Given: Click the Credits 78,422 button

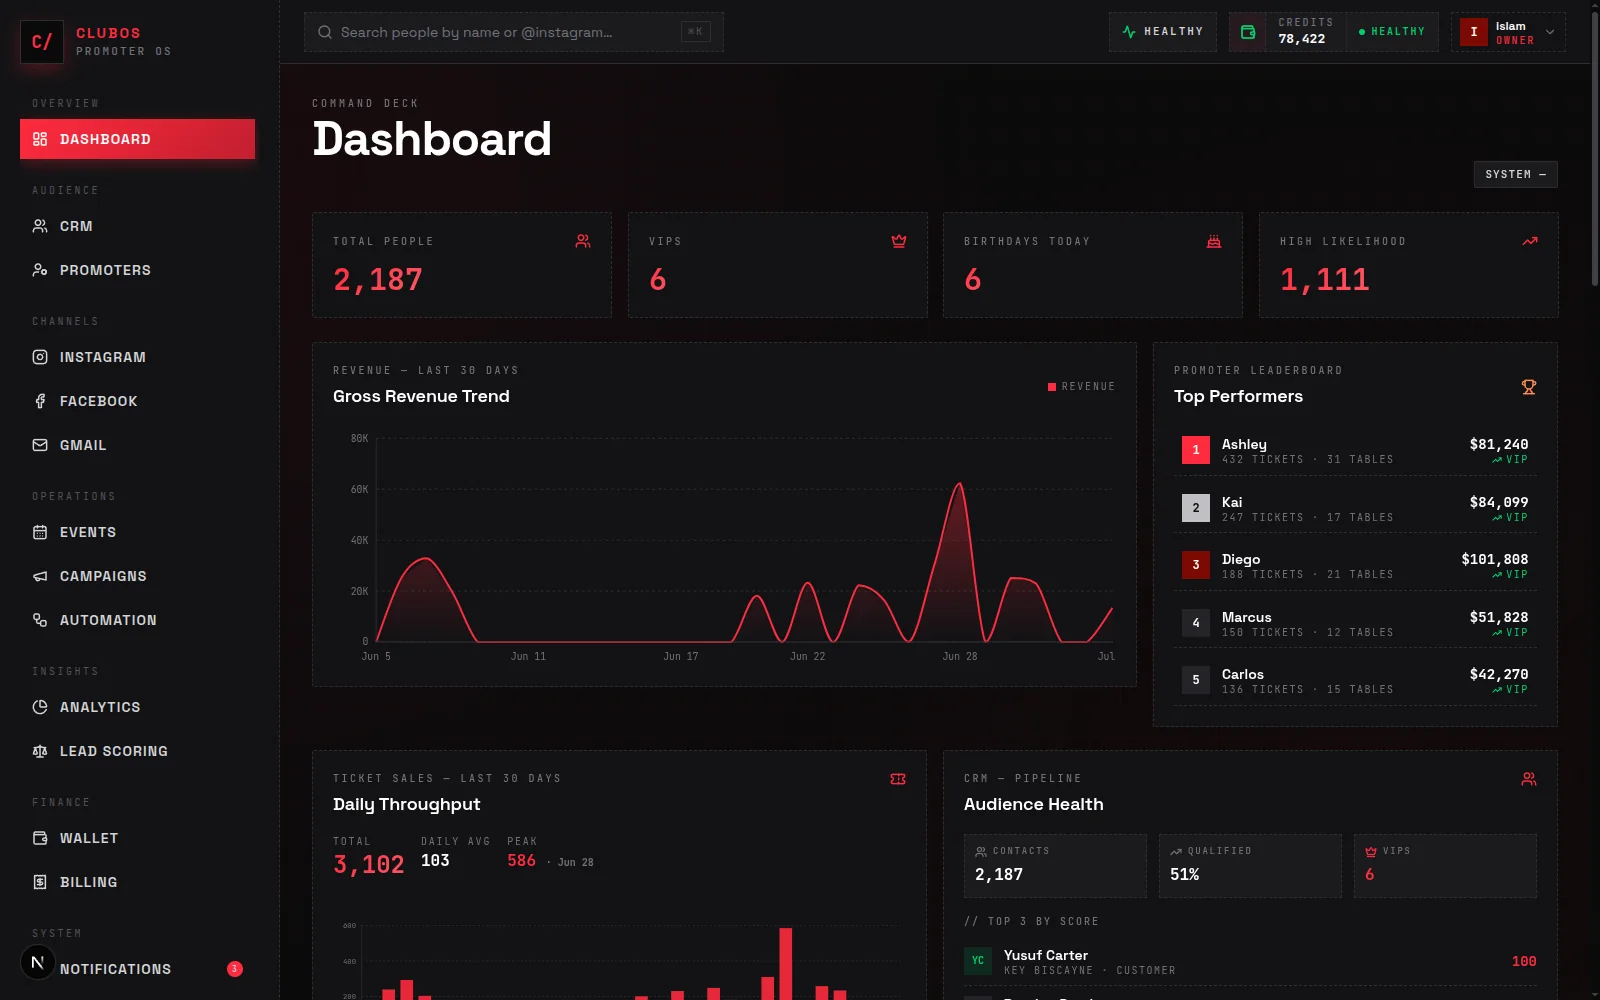Looking at the screenshot, I should 1334,32.
